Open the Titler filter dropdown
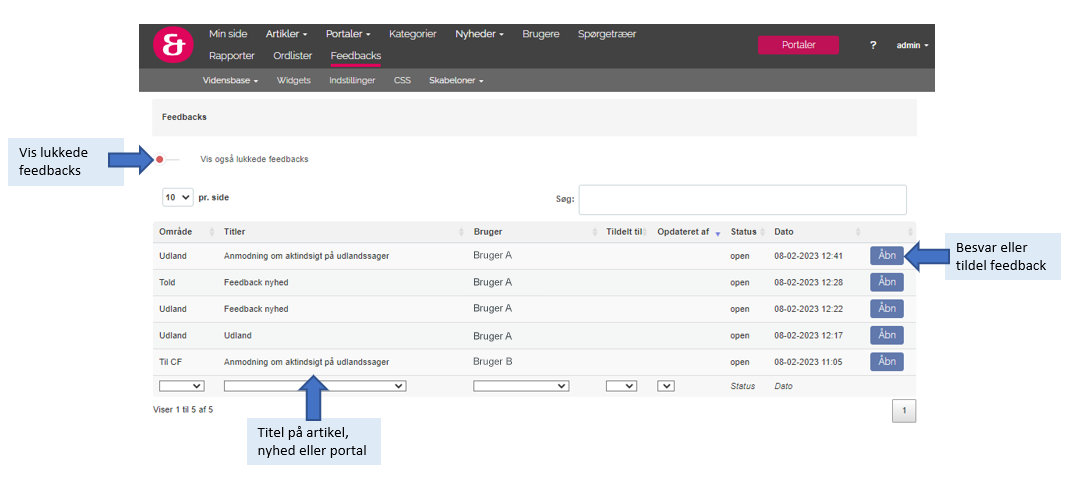The height and width of the screenshot is (477, 1073). point(315,386)
